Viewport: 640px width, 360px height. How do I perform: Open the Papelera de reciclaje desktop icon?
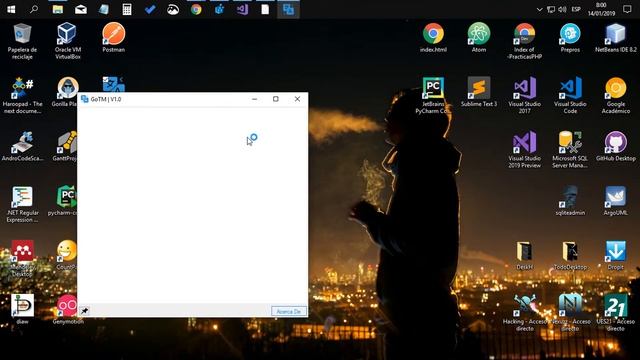coord(22,41)
